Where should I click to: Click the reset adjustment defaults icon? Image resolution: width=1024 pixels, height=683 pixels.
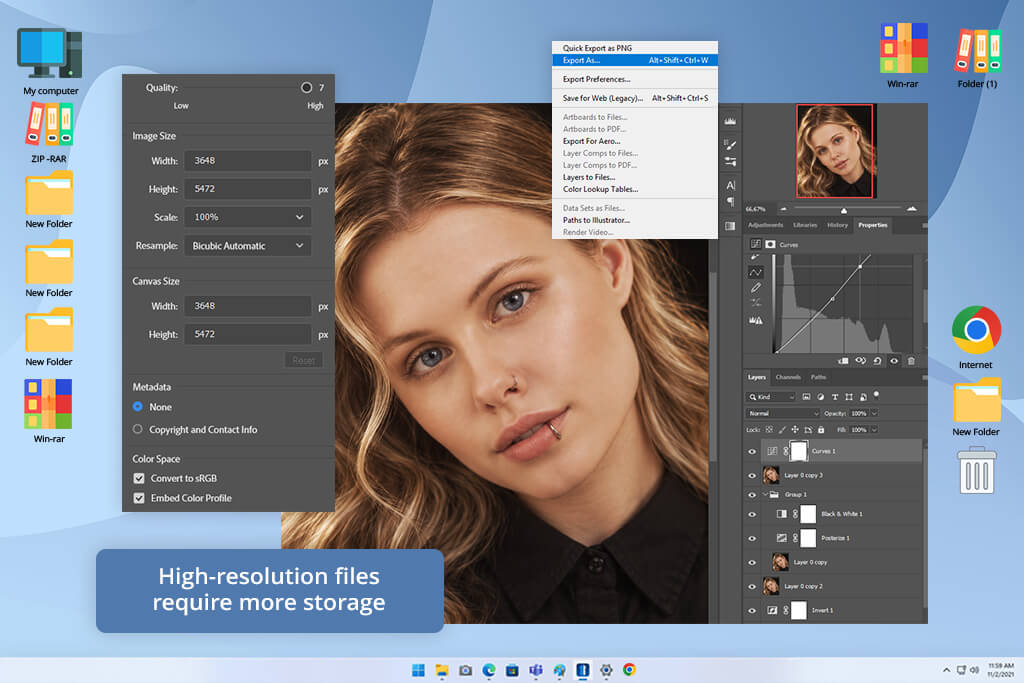click(x=878, y=360)
